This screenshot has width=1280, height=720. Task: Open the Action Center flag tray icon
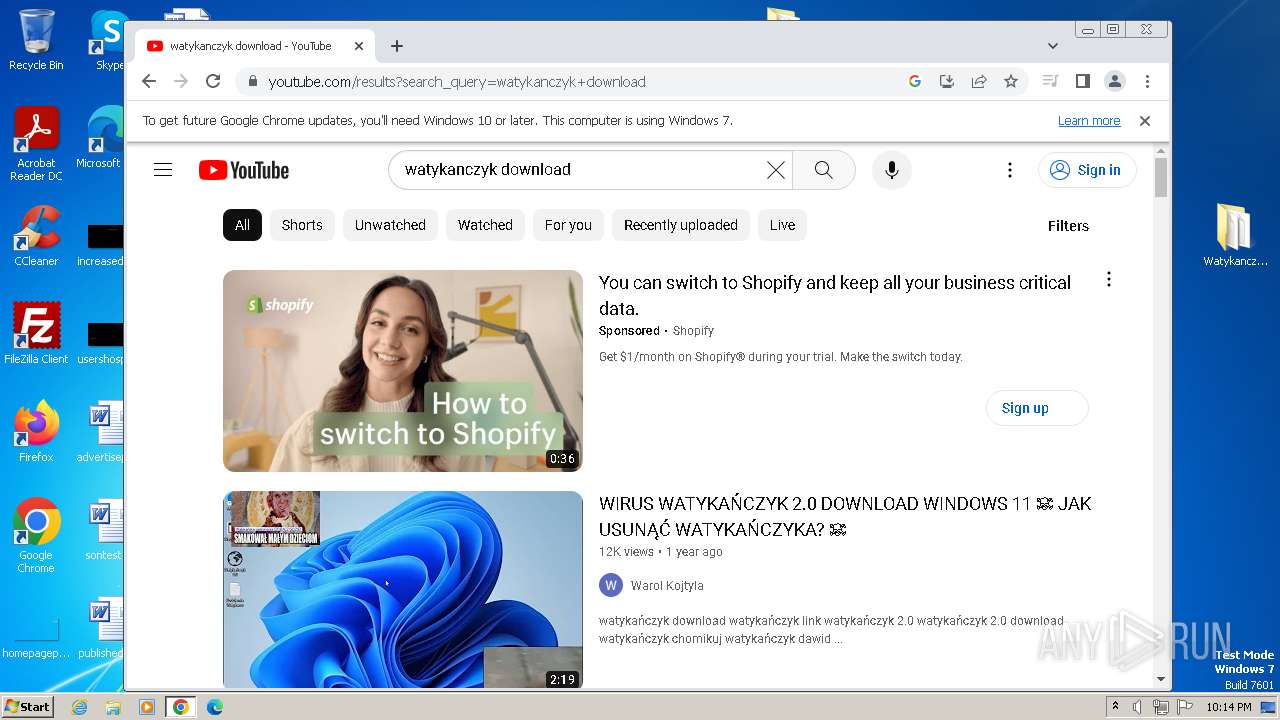1184,707
